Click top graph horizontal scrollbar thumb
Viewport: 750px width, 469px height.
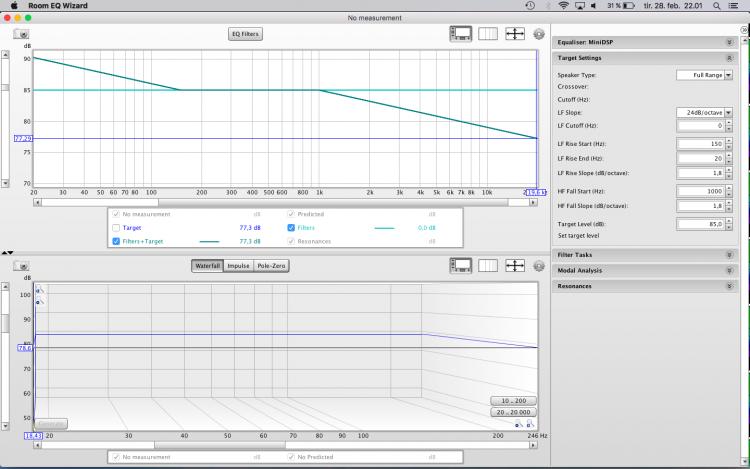coord(333,203)
